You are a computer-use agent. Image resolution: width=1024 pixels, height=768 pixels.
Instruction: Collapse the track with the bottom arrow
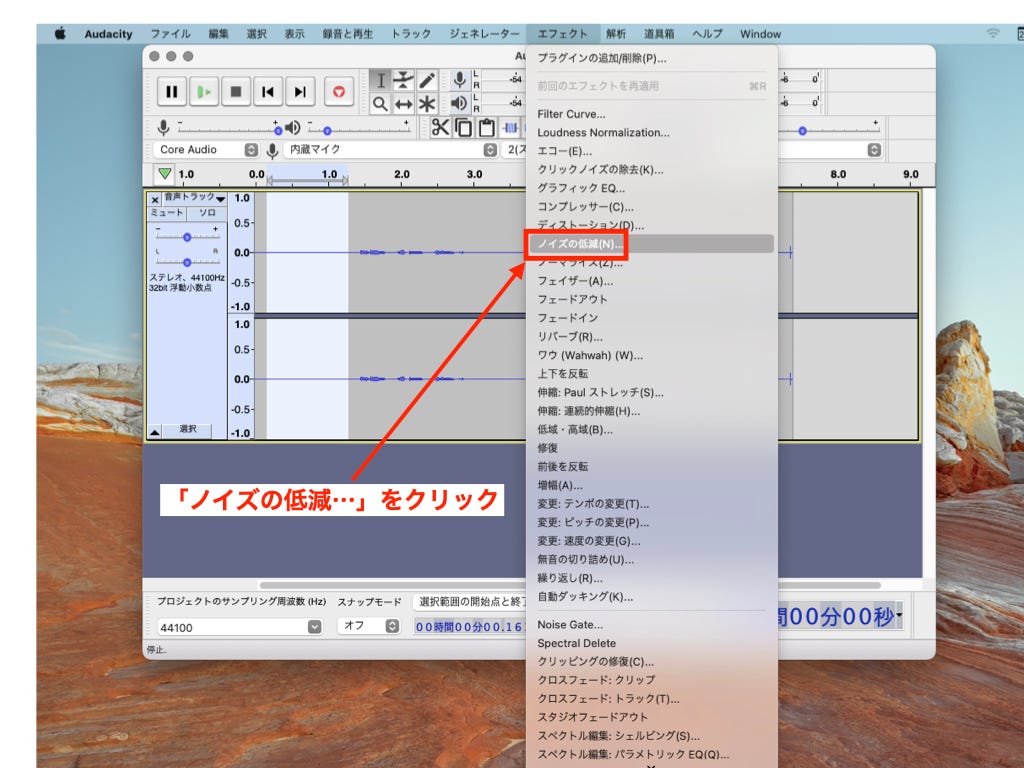[x=155, y=432]
